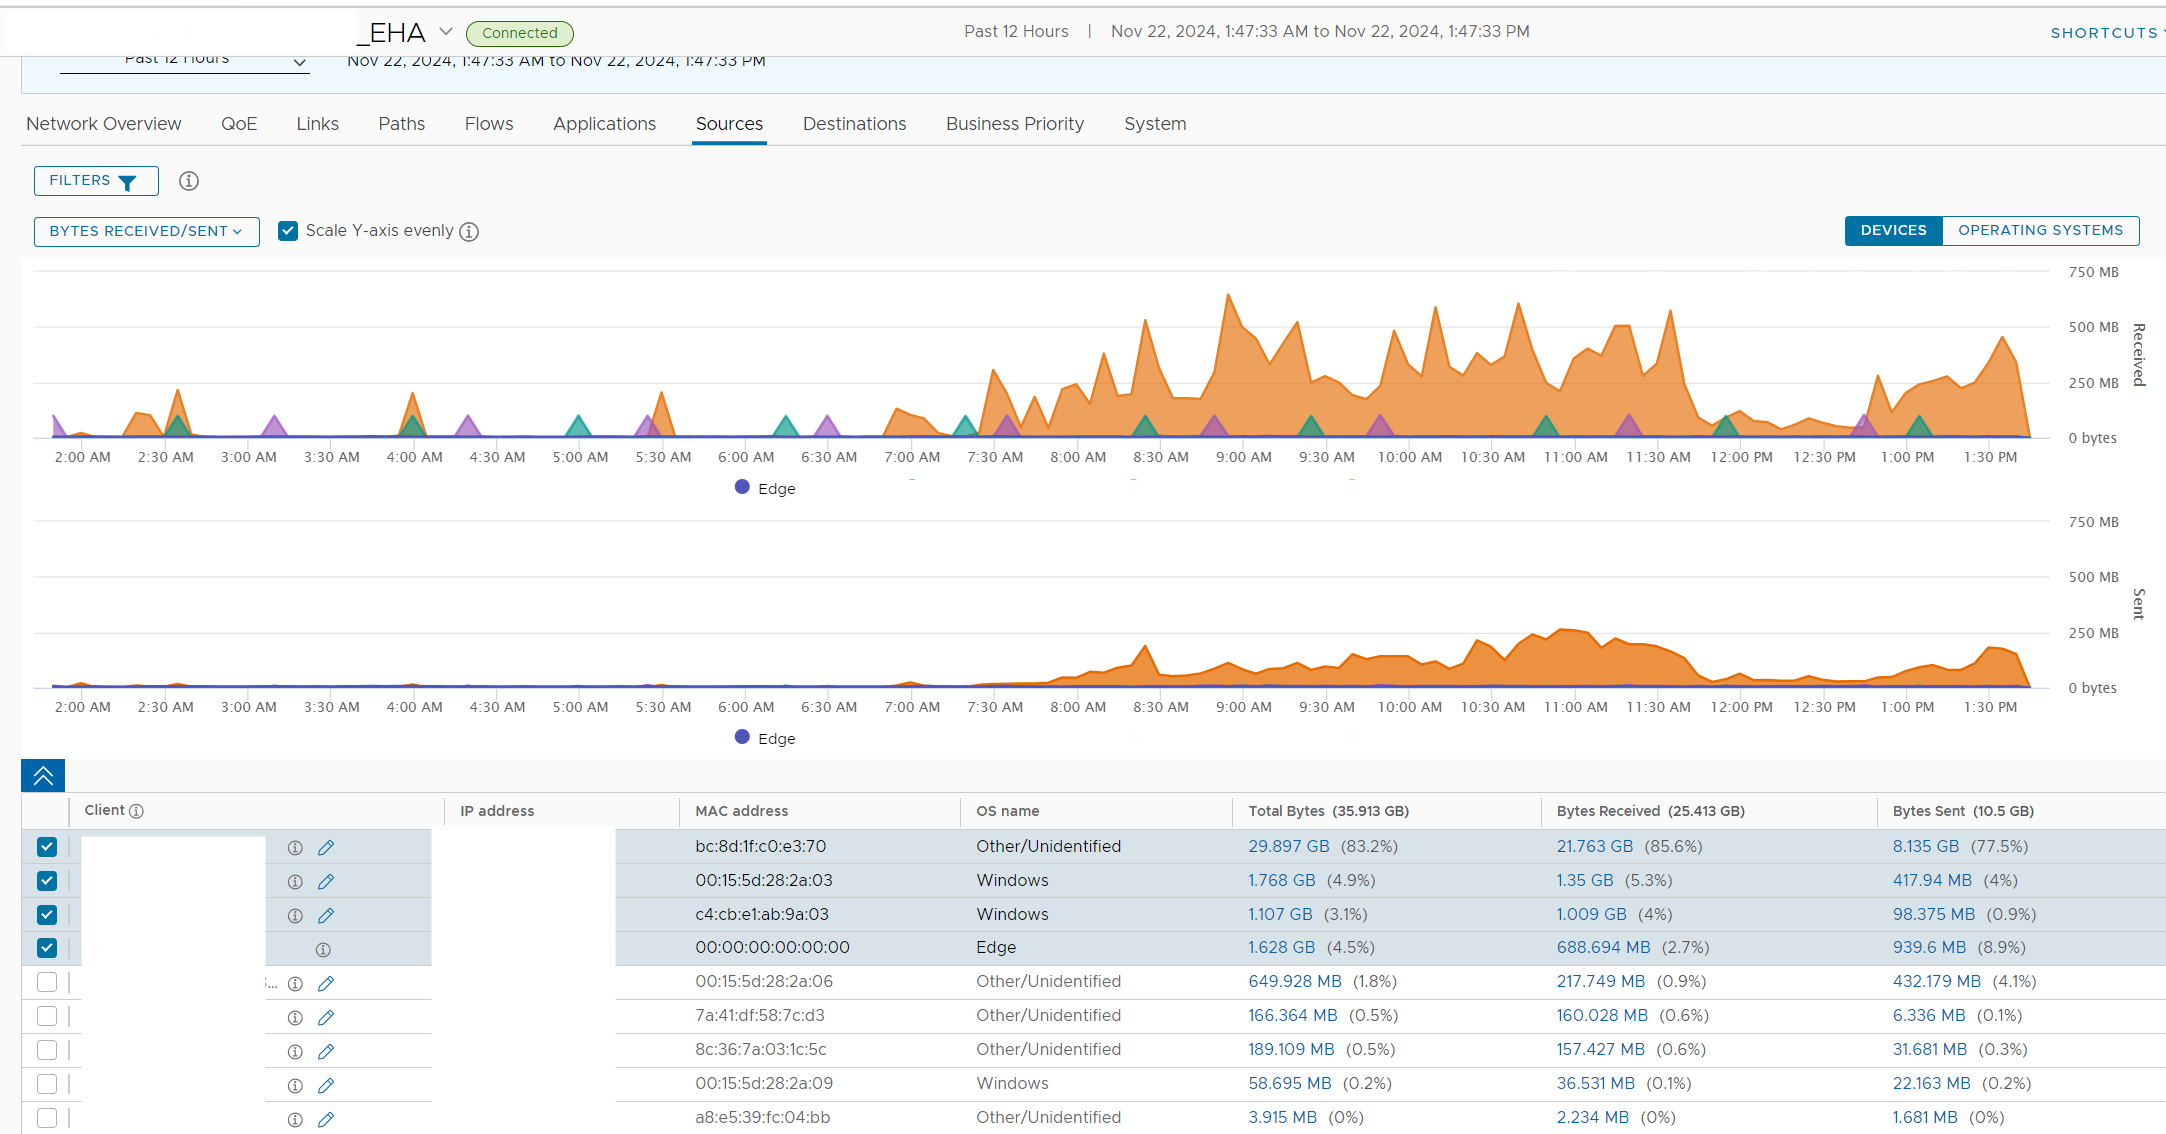
Task: Click Edge legend color dot in Received chart
Action: pyautogui.click(x=742, y=487)
